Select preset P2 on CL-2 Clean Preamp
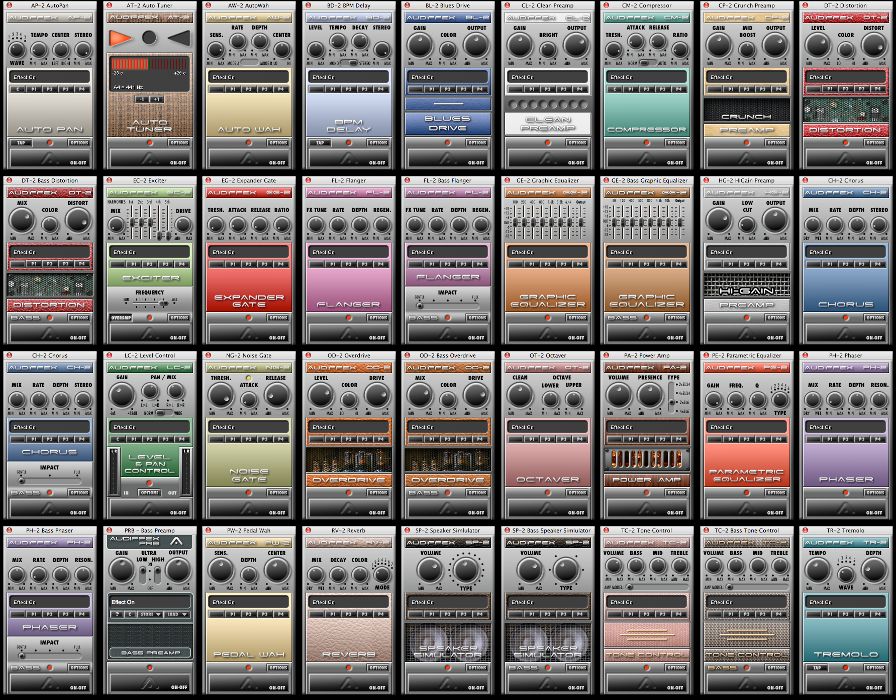 [x=547, y=90]
